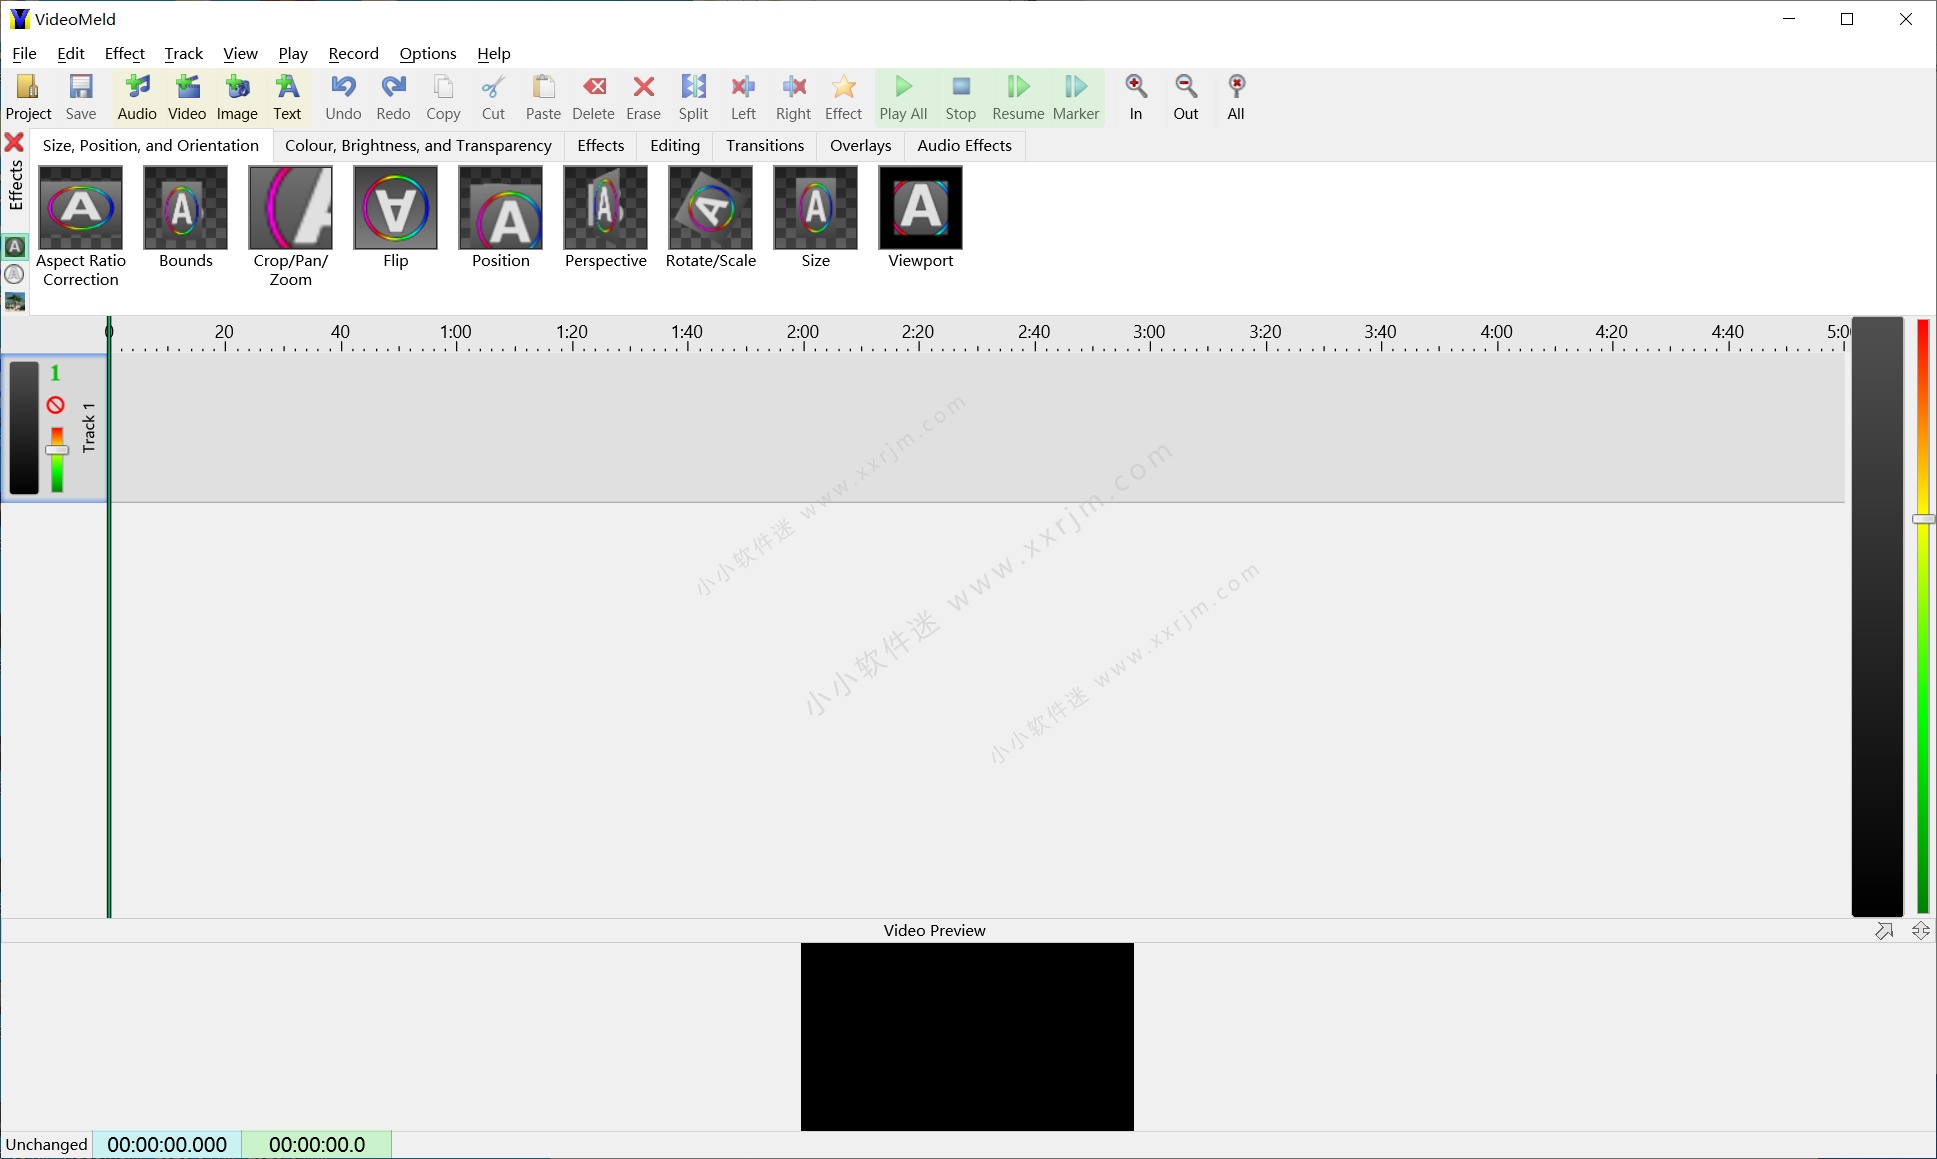
Task: Toggle mute on Track 1
Action: pyautogui.click(x=57, y=404)
